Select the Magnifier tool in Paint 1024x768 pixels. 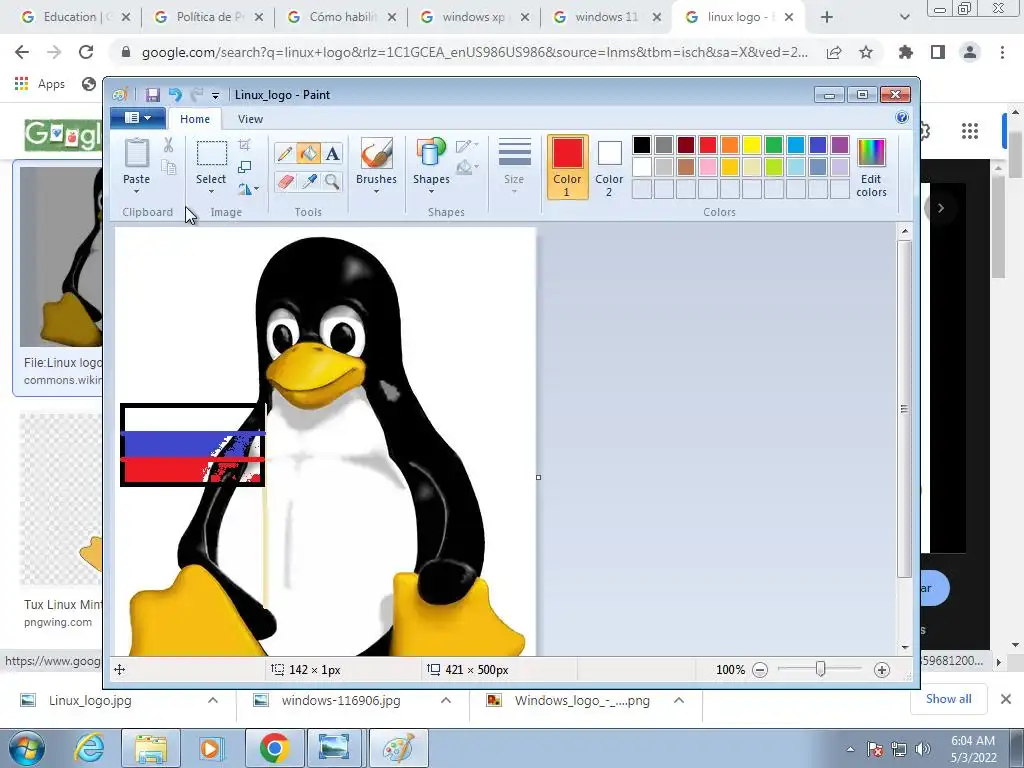point(332,181)
